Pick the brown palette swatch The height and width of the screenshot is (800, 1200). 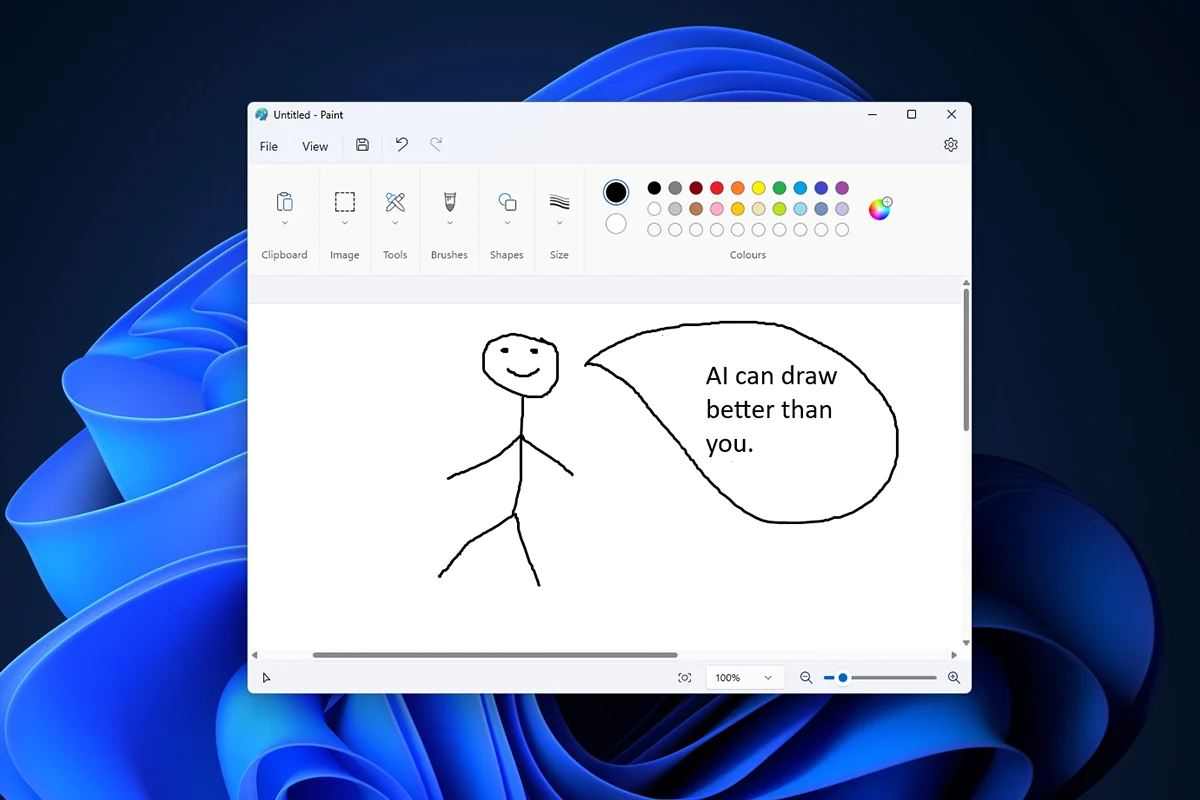click(696, 209)
